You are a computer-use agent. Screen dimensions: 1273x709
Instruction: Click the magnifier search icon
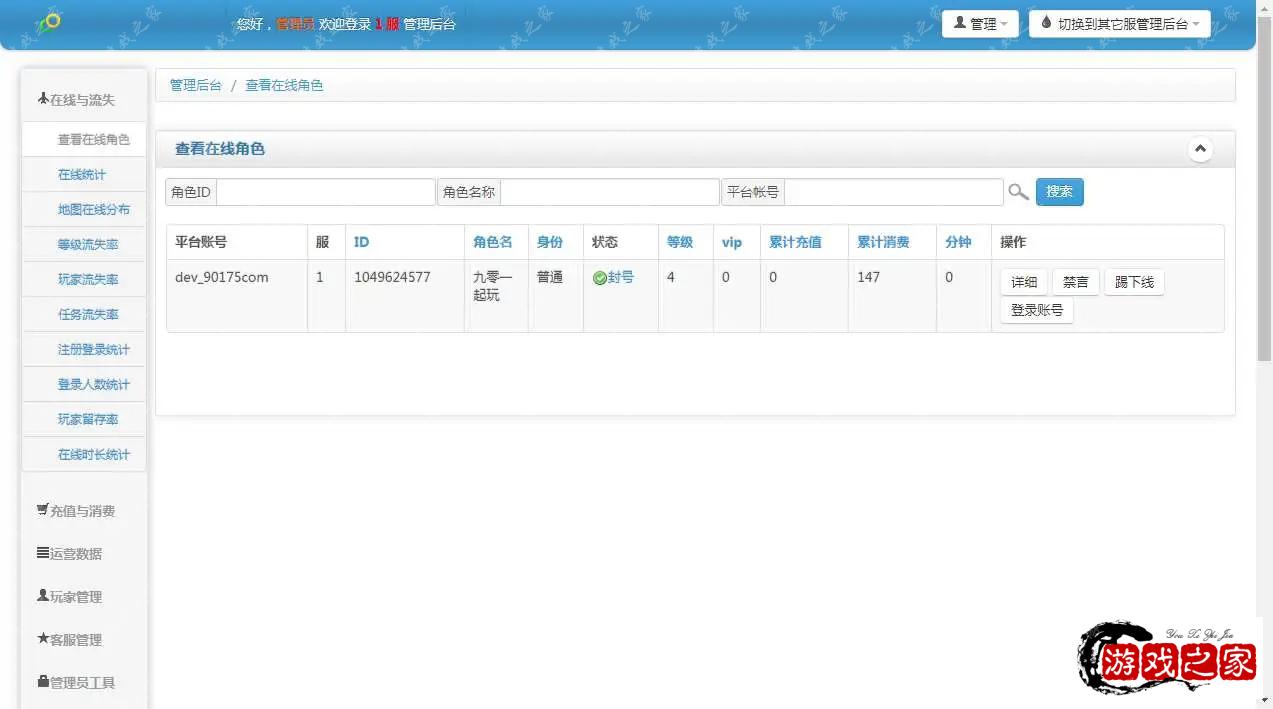1018,192
